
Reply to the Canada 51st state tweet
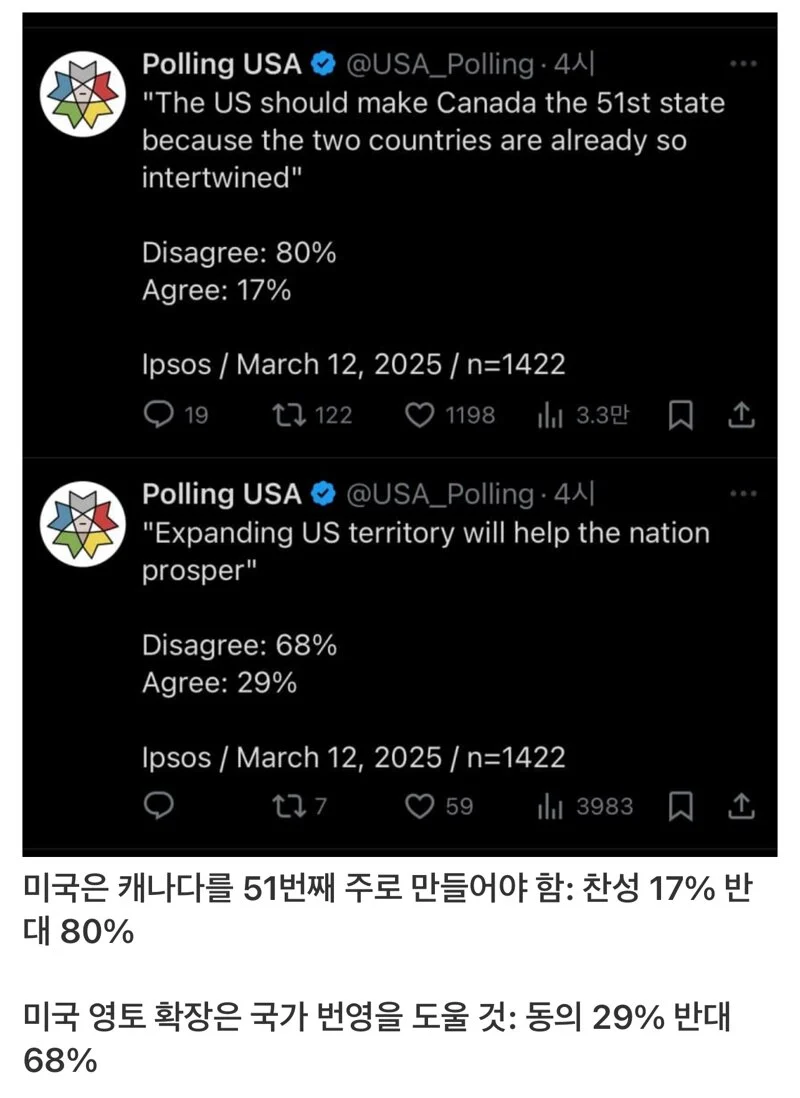pos(158,415)
